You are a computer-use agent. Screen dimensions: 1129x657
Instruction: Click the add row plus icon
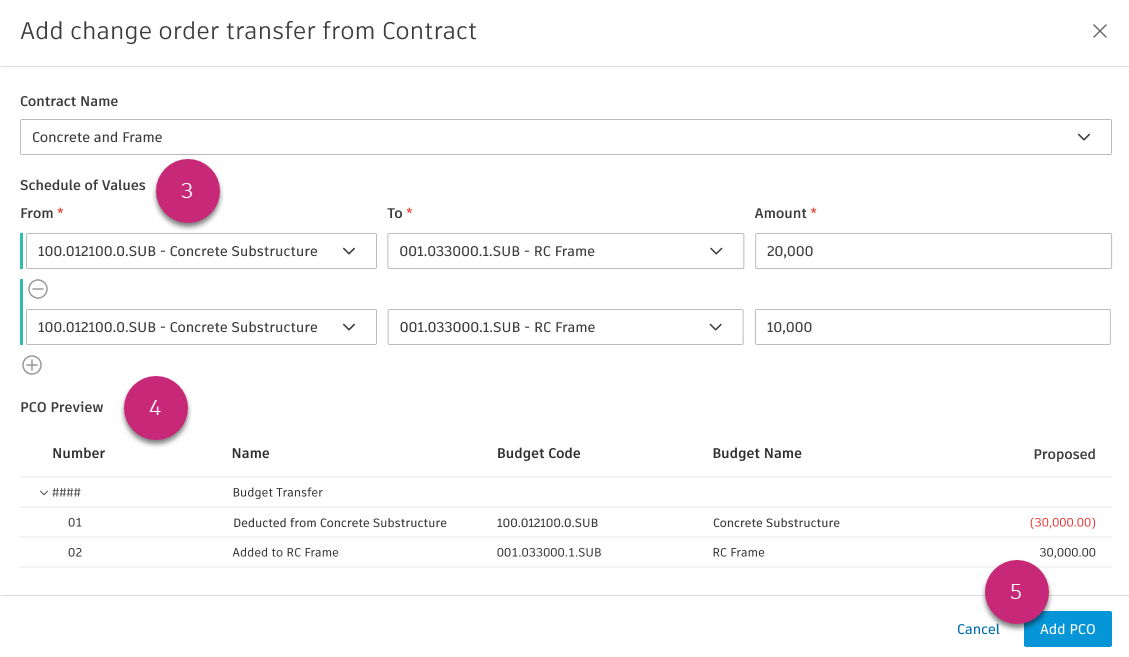coord(33,365)
